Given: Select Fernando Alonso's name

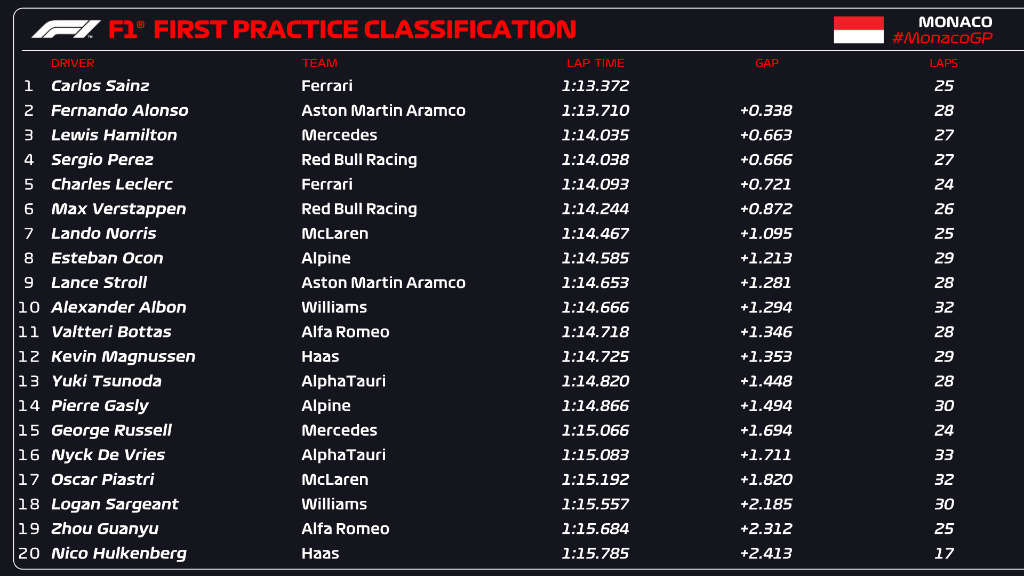Looking at the screenshot, I should [x=120, y=110].
